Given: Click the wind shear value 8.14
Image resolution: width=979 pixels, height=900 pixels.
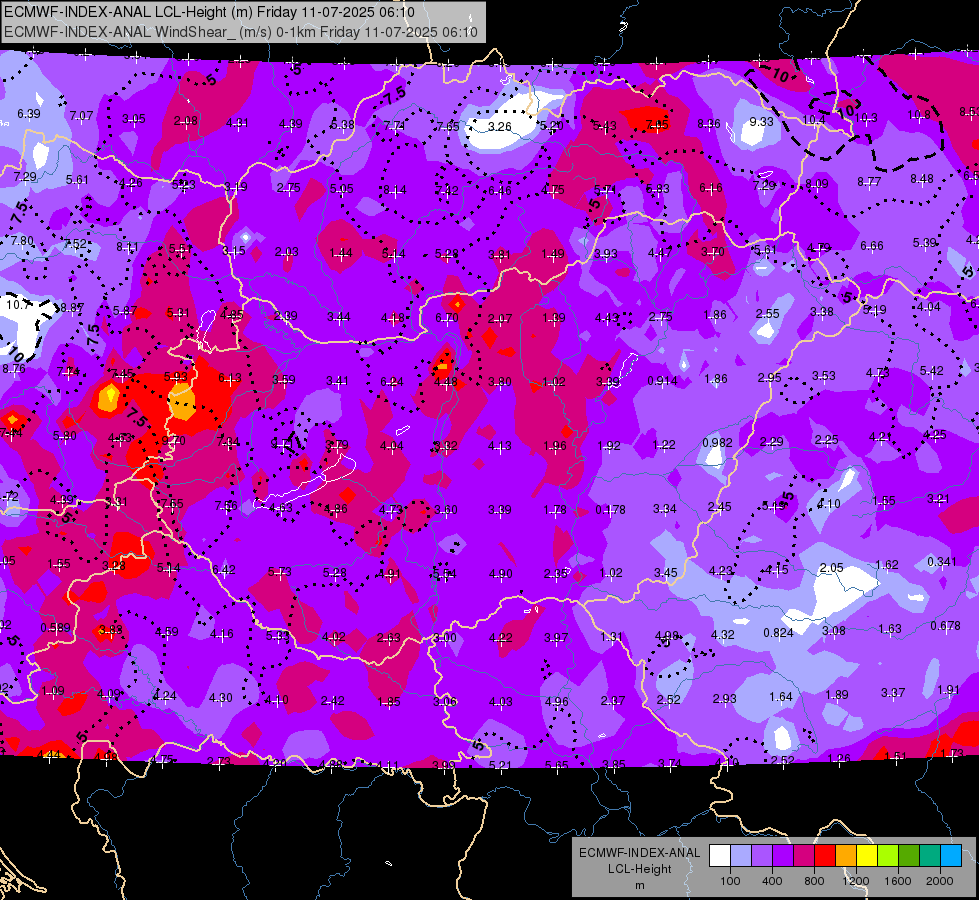Looking at the screenshot, I should 395,190.
